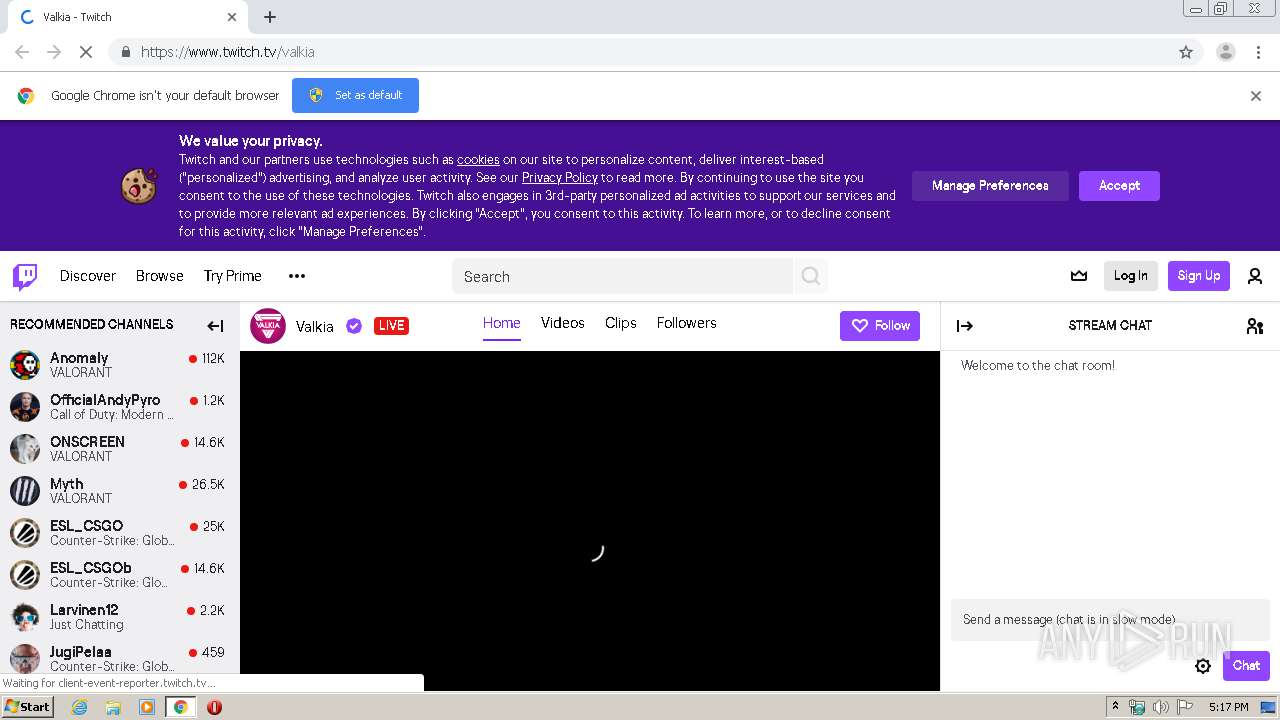The height and width of the screenshot is (720, 1280).
Task: Focus the Twitch search field
Action: point(623,276)
